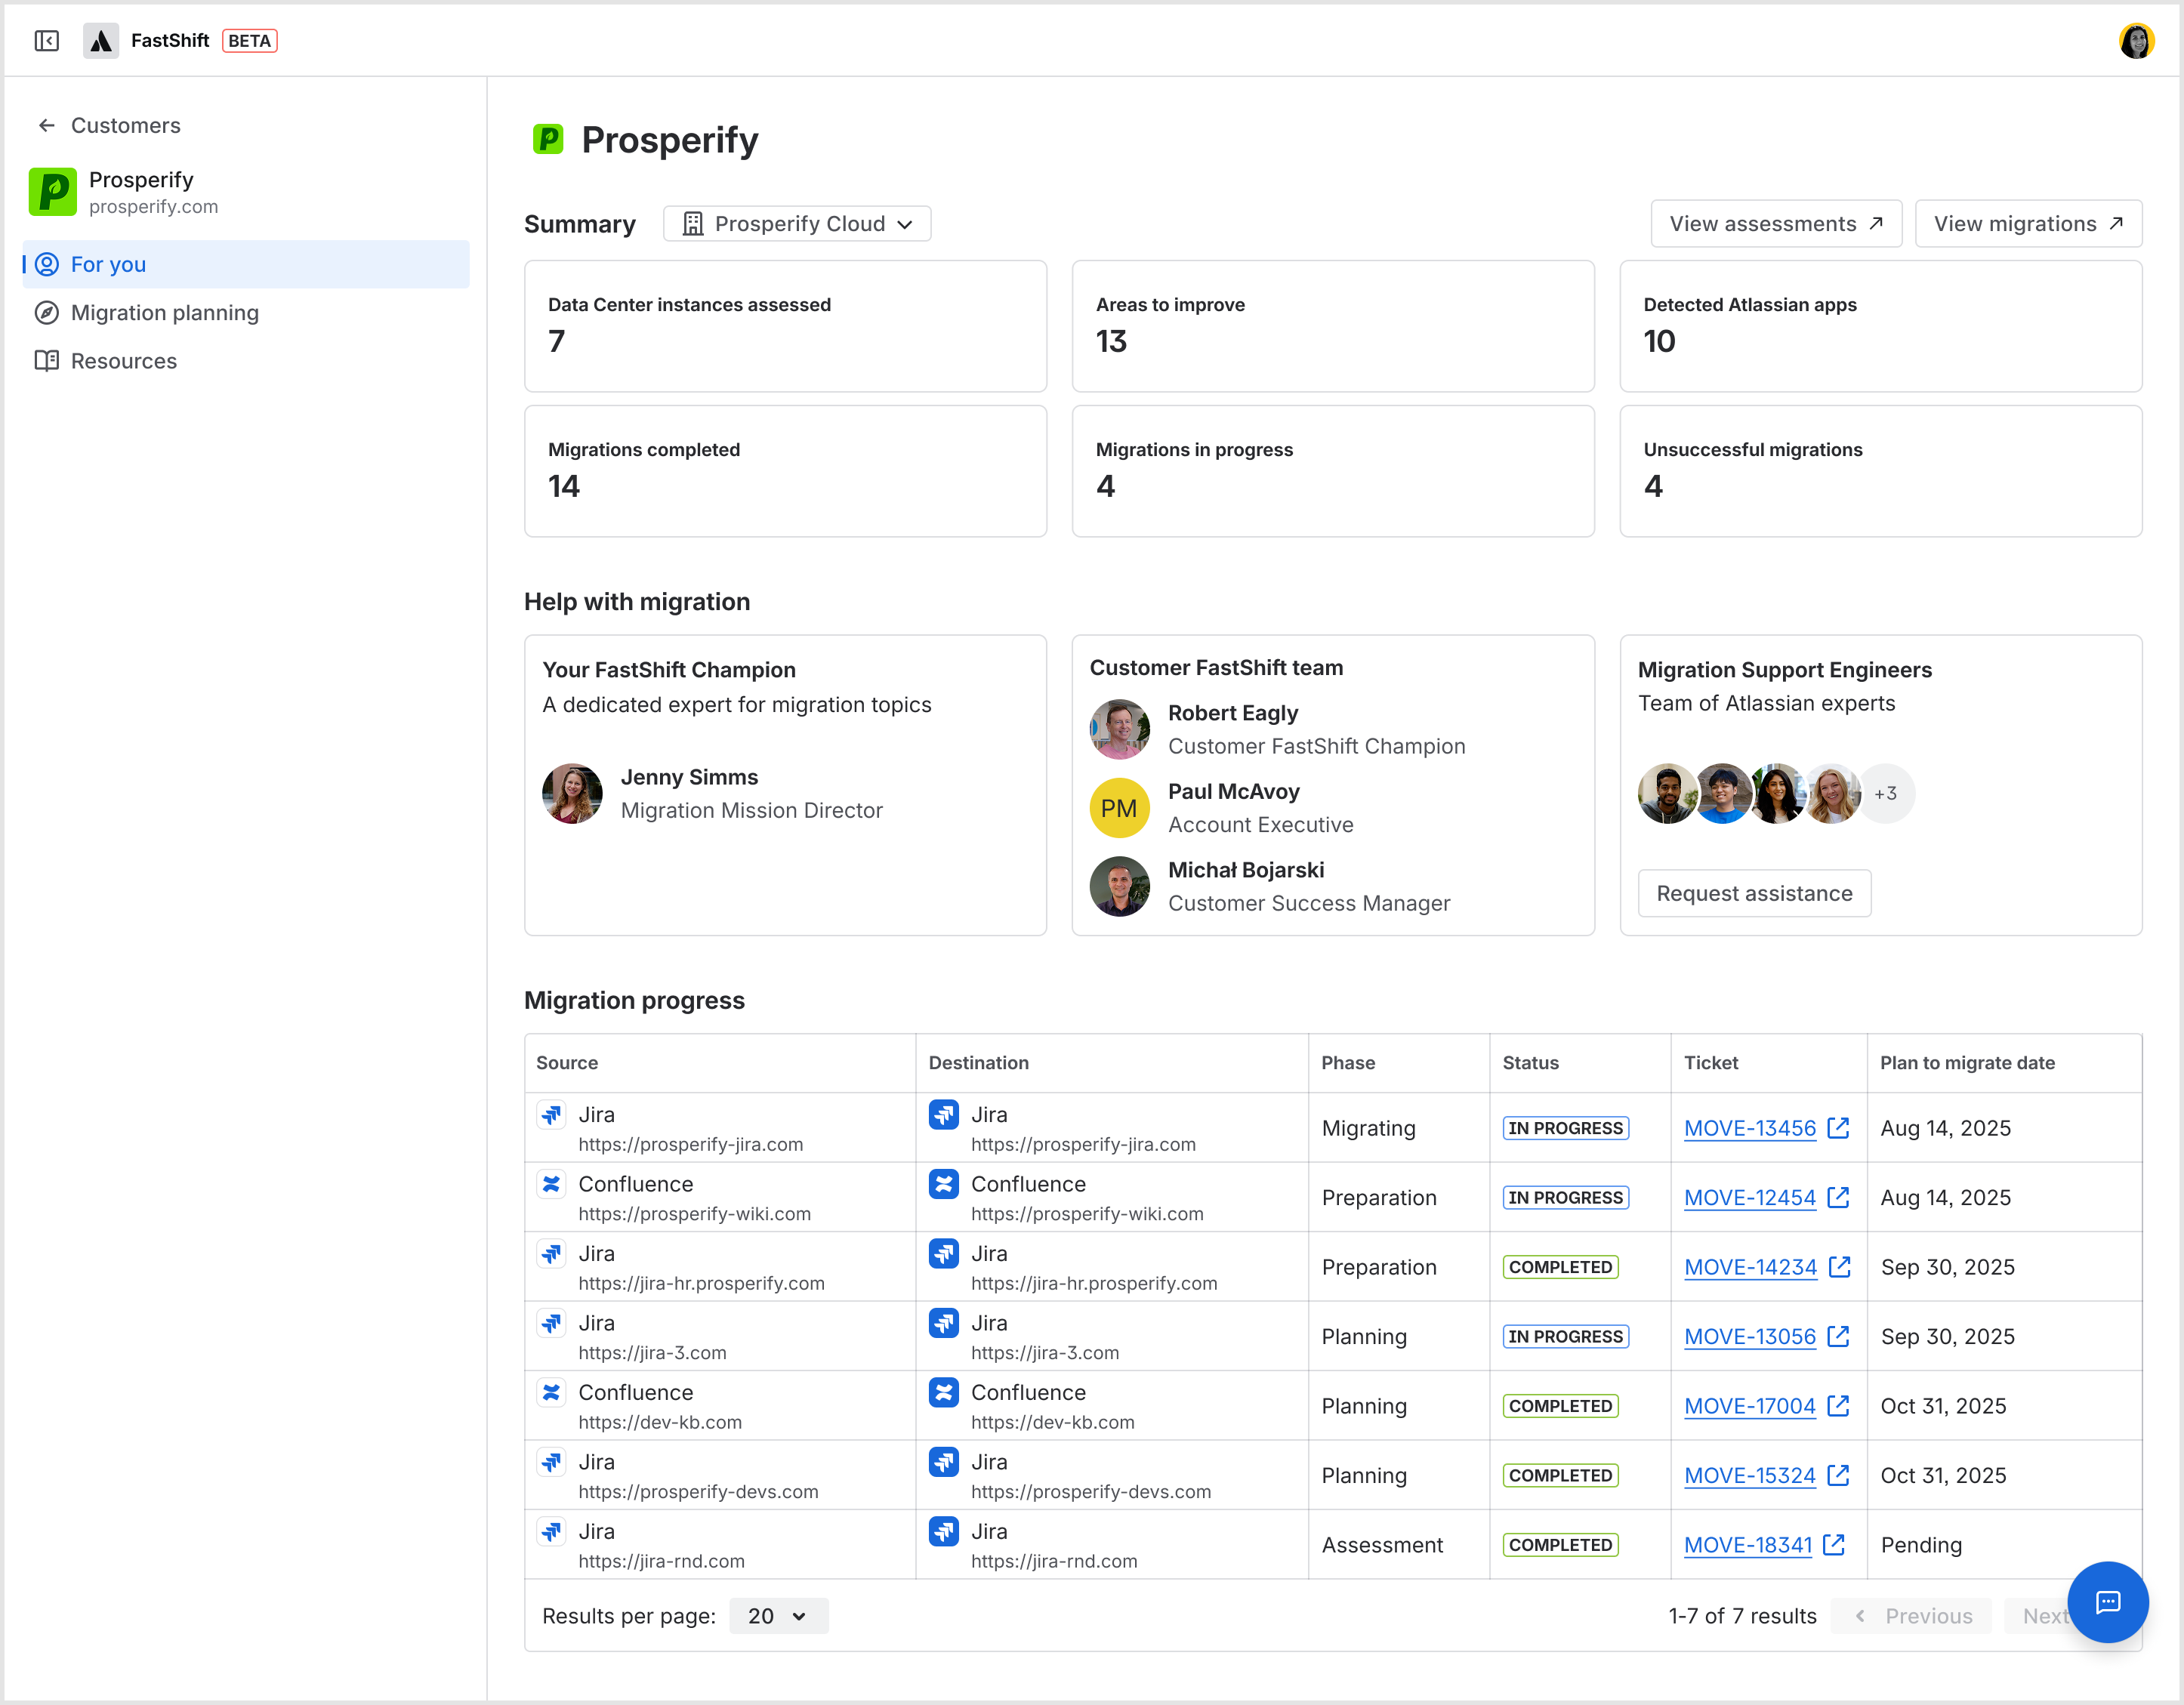Image resolution: width=2184 pixels, height=1705 pixels.
Task: Click the Next pagination control
Action: (x=2046, y=1615)
